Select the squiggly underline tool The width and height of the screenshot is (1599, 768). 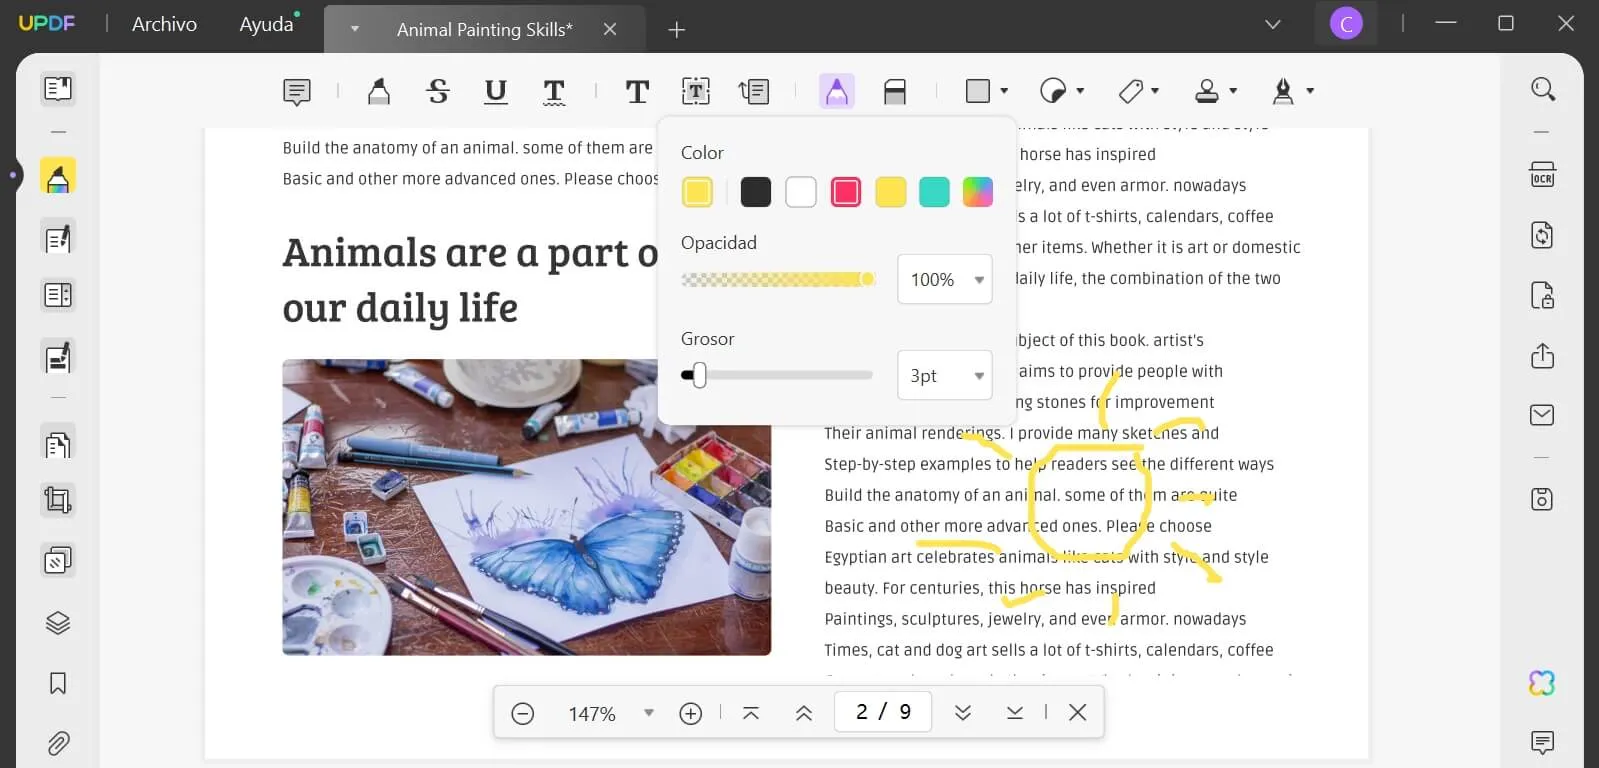tap(553, 92)
